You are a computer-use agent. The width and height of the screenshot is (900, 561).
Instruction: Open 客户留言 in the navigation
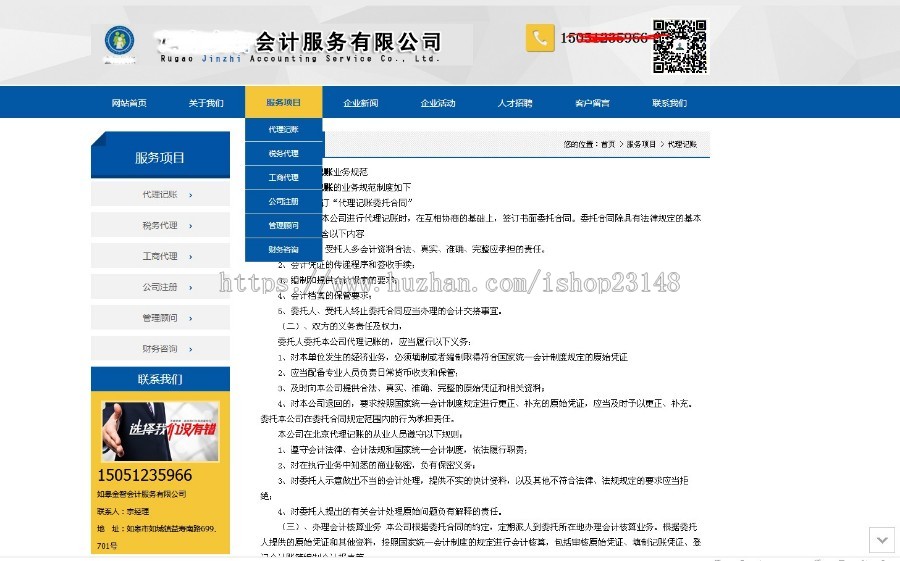click(x=592, y=103)
